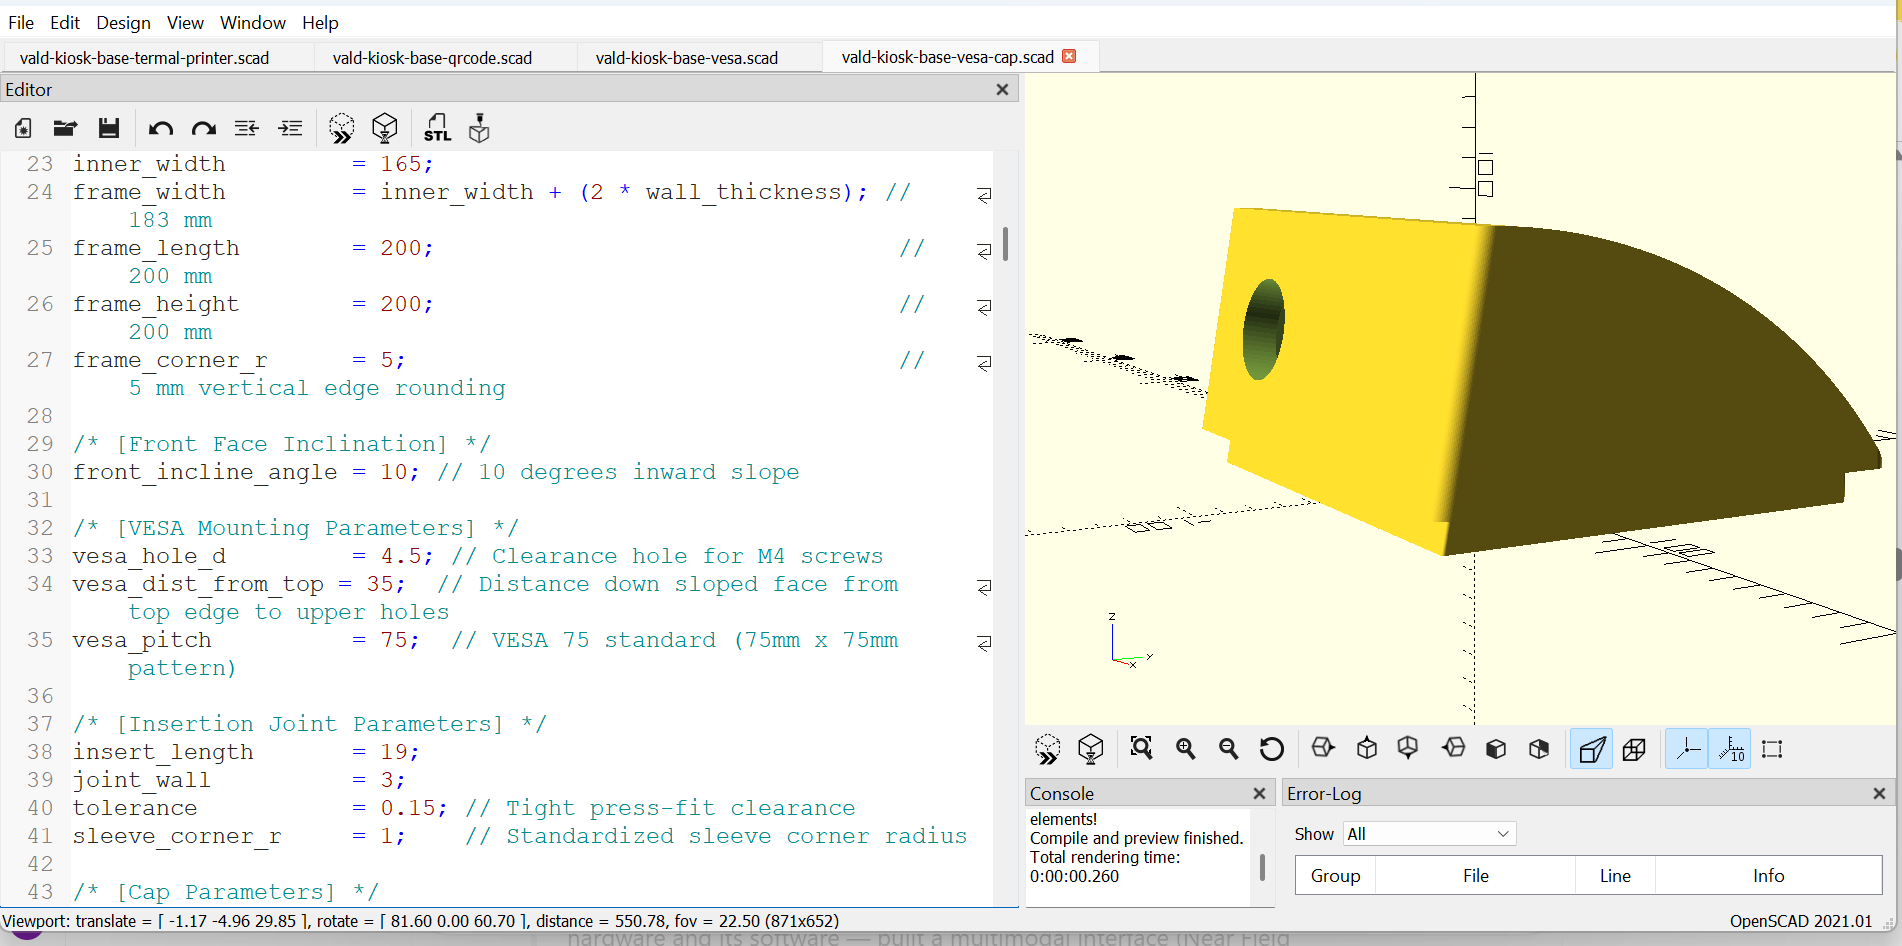Image resolution: width=1902 pixels, height=946 pixels.
Task: Open the File menu
Action: click(x=21, y=22)
